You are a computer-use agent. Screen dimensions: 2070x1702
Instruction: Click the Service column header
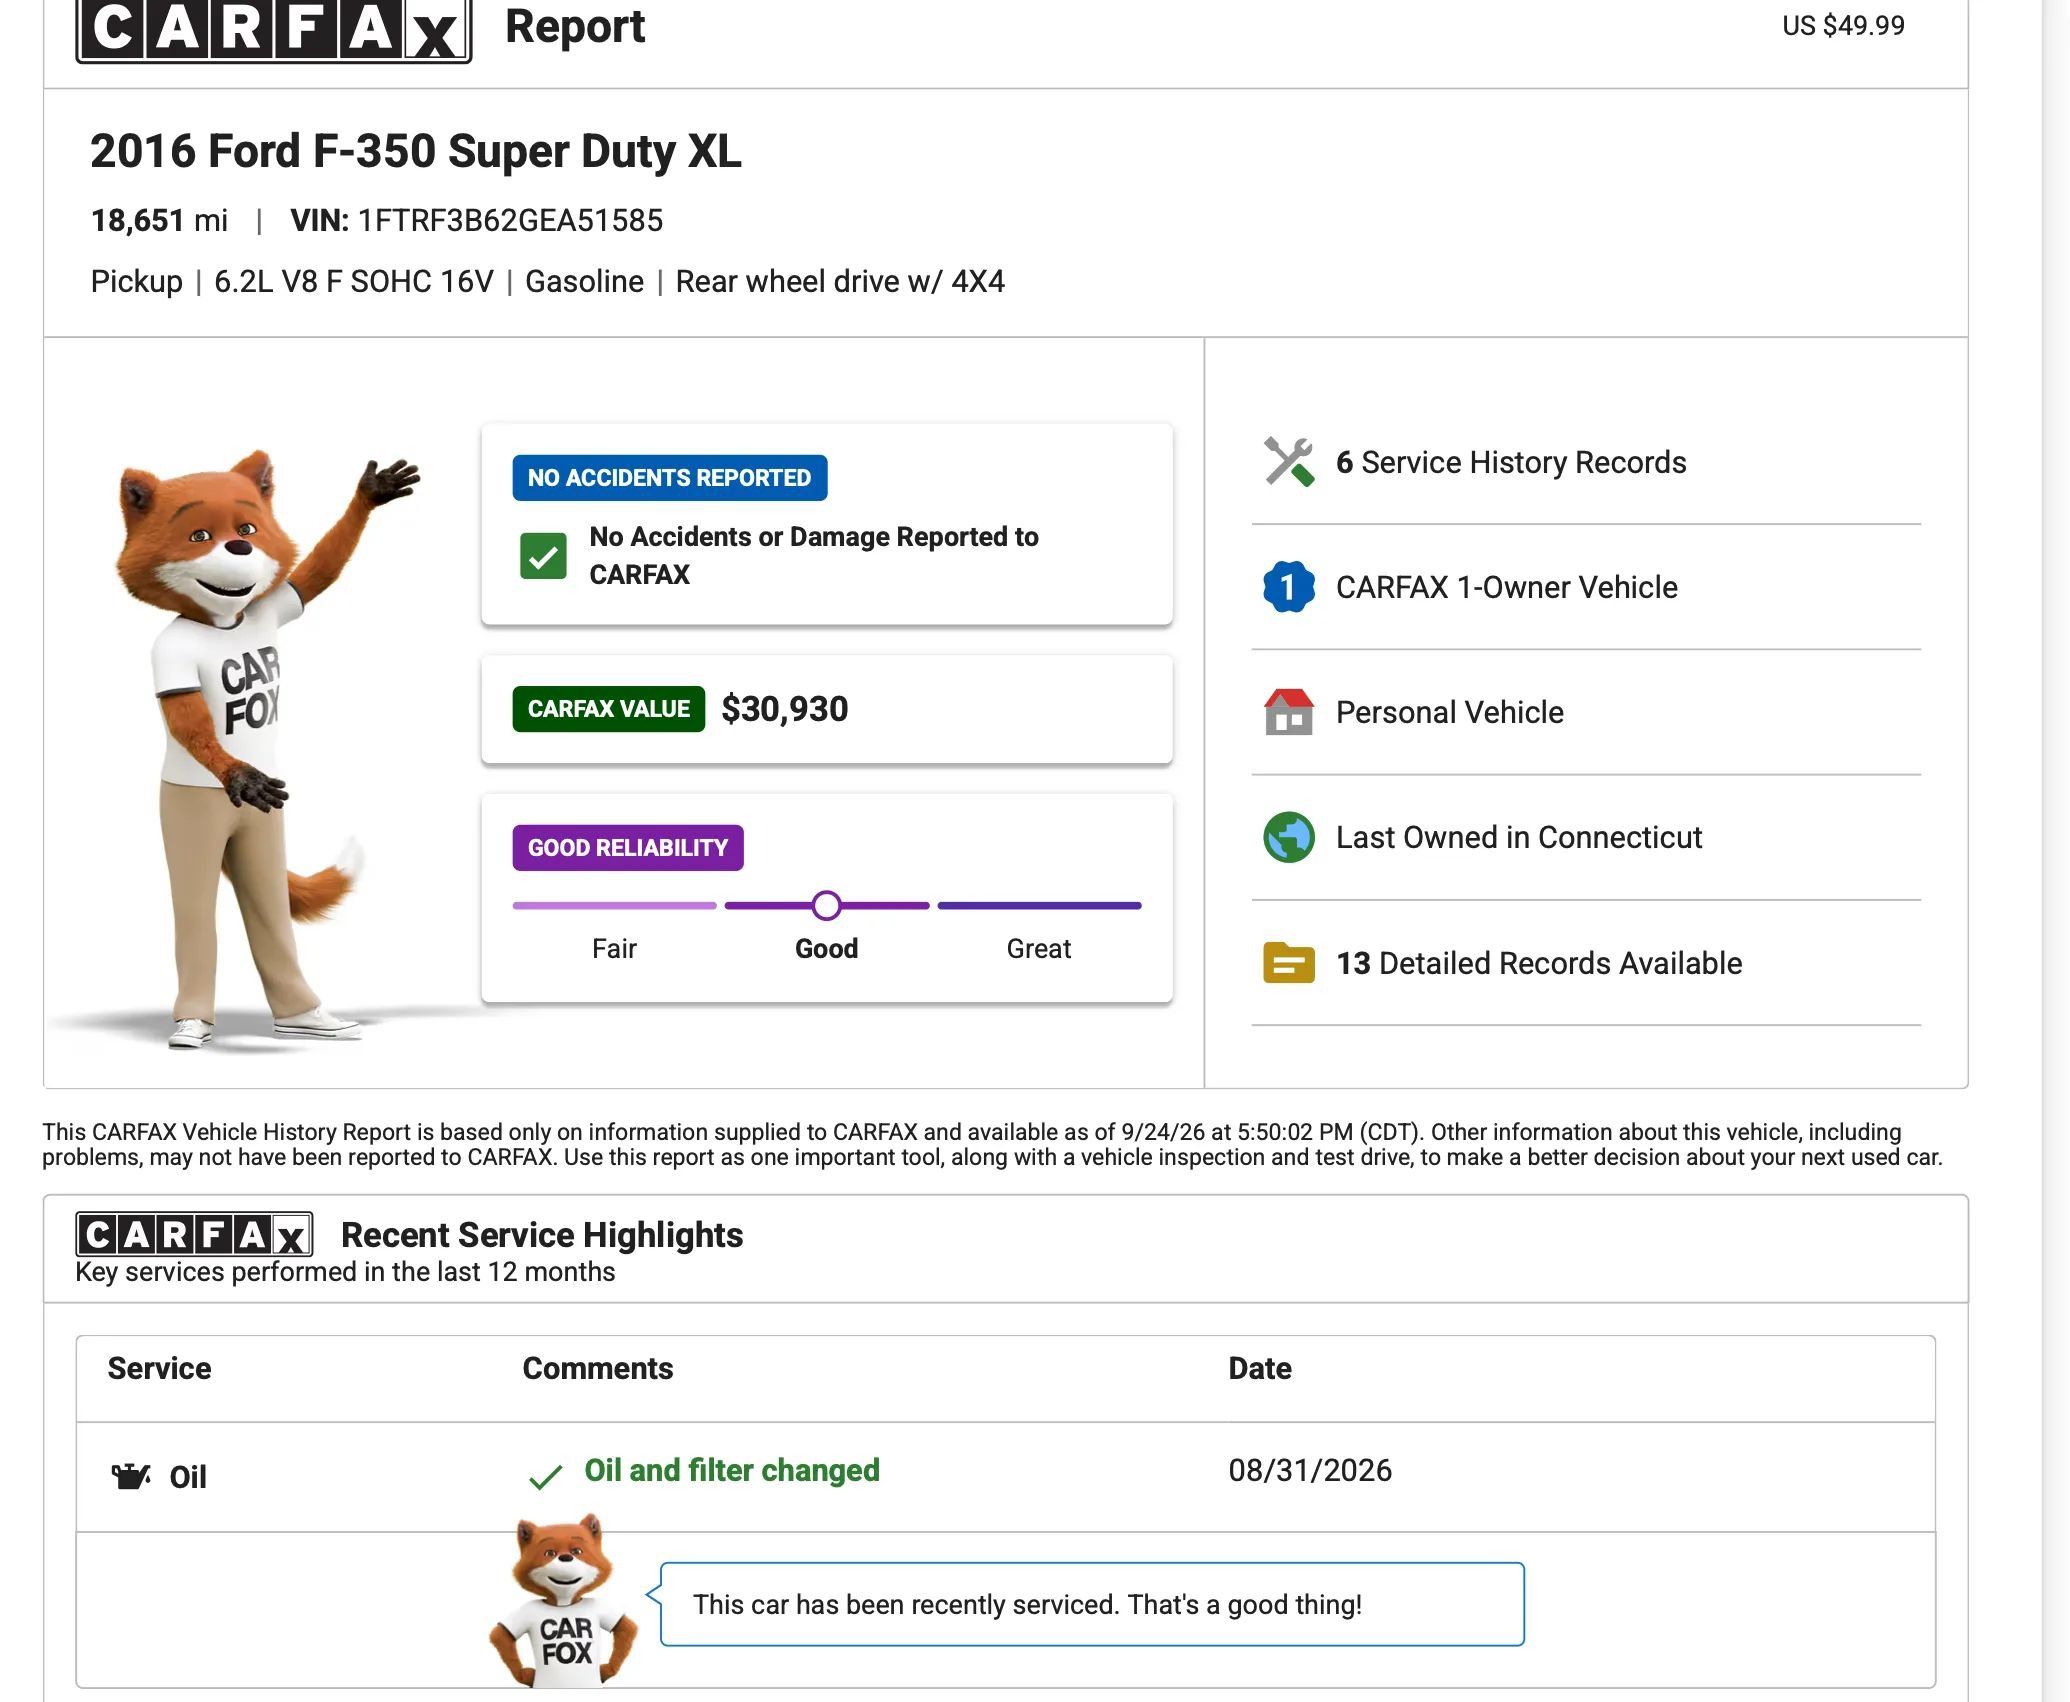159,1368
